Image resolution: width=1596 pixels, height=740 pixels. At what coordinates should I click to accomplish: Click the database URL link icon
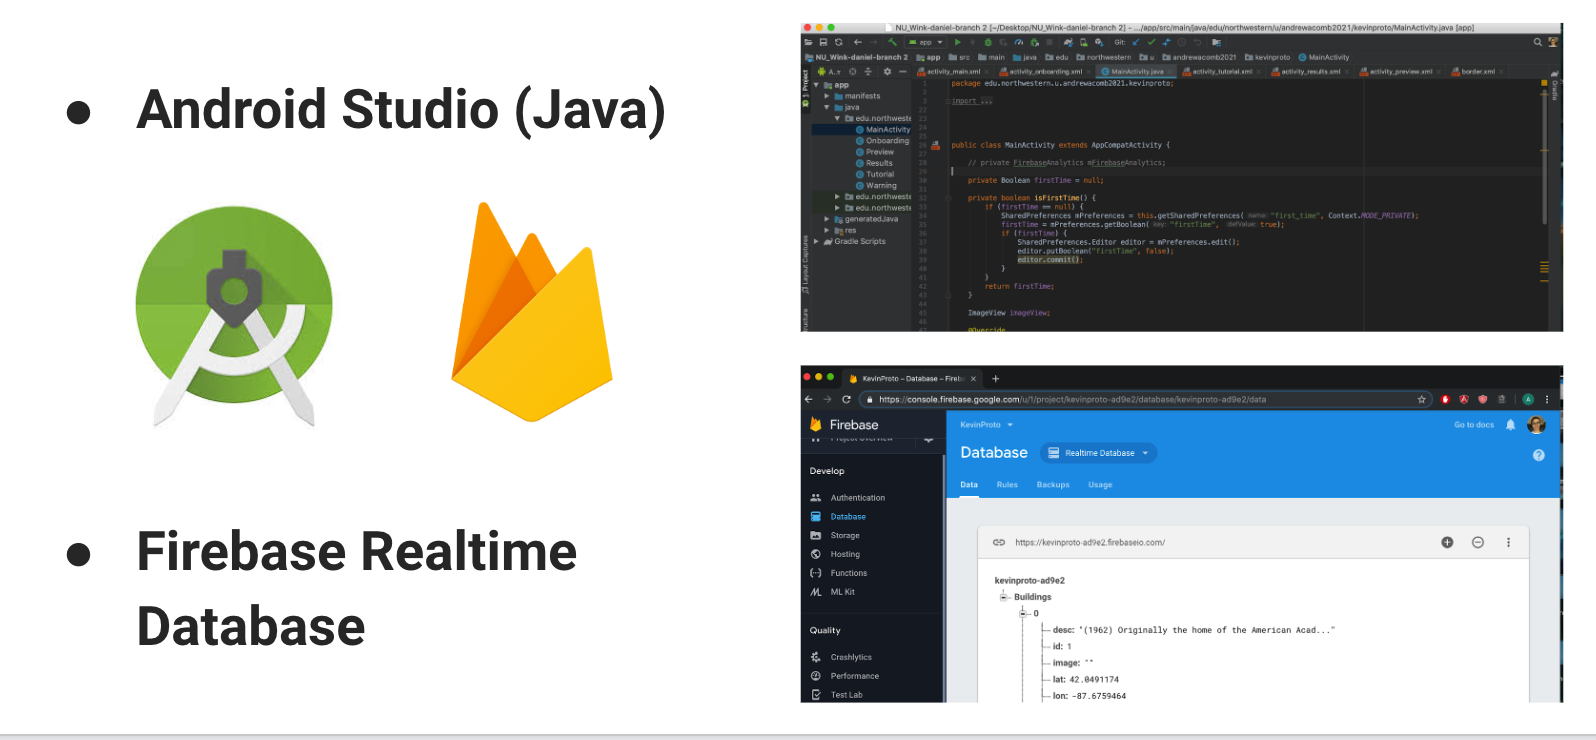(998, 542)
